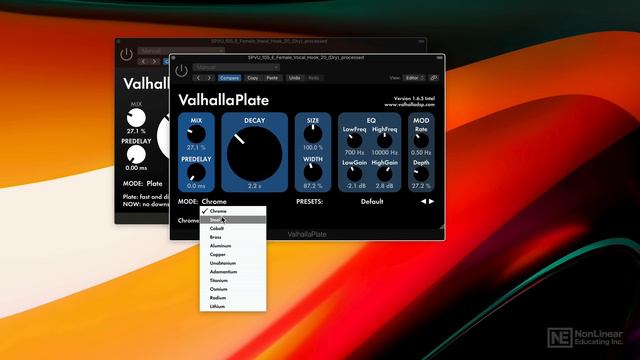Click MIX knob in background Valhalla window

[136, 118]
